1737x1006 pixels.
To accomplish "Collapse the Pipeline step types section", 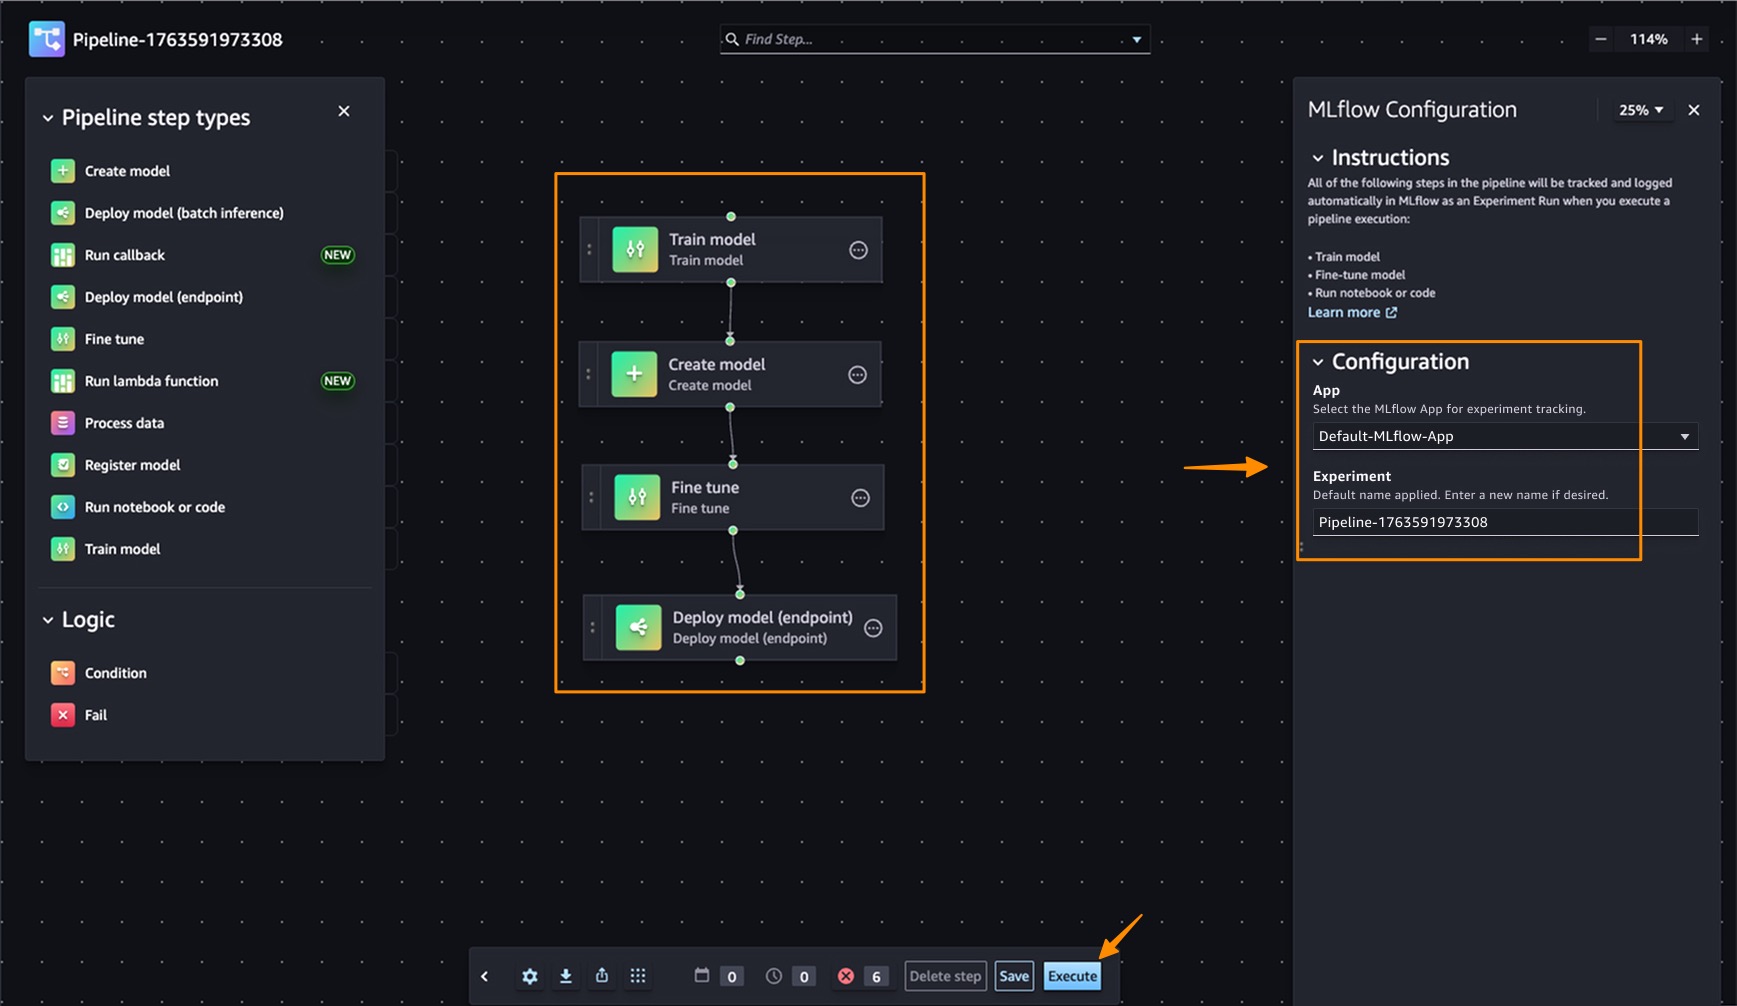I will click(48, 118).
